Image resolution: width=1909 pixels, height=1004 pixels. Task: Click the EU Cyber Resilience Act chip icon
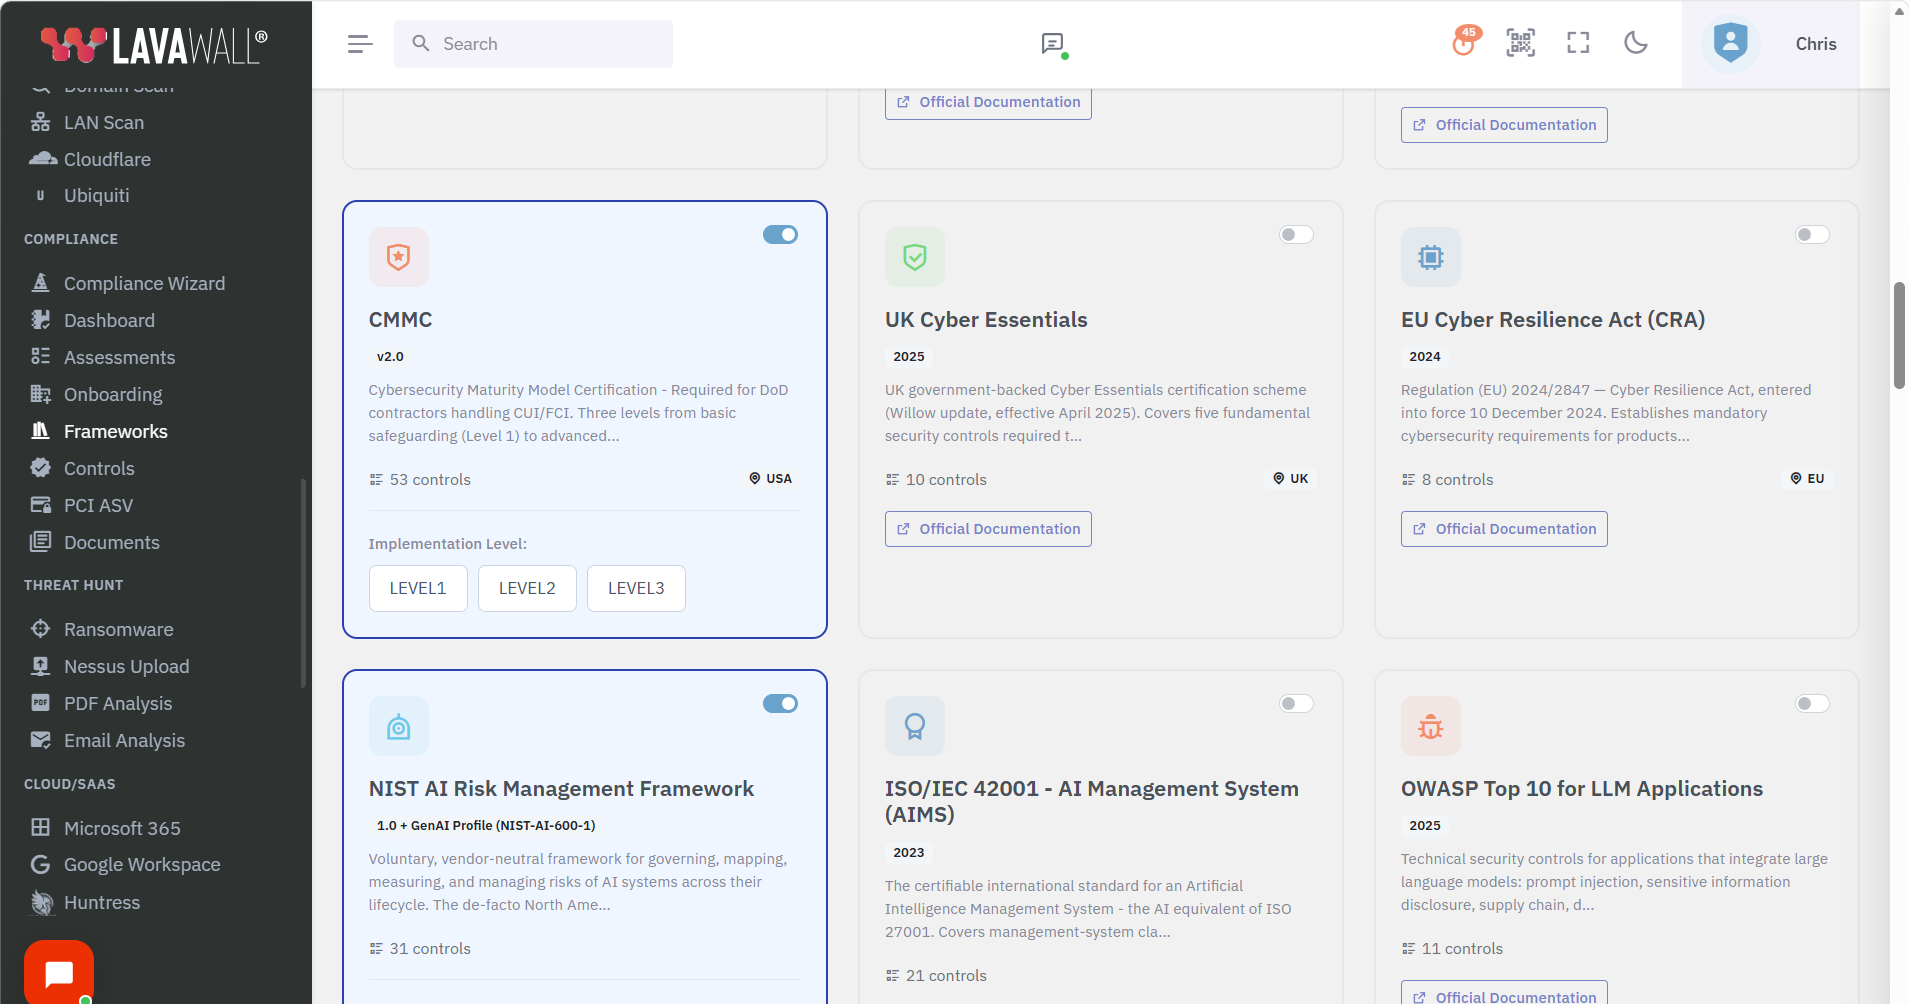click(x=1430, y=257)
